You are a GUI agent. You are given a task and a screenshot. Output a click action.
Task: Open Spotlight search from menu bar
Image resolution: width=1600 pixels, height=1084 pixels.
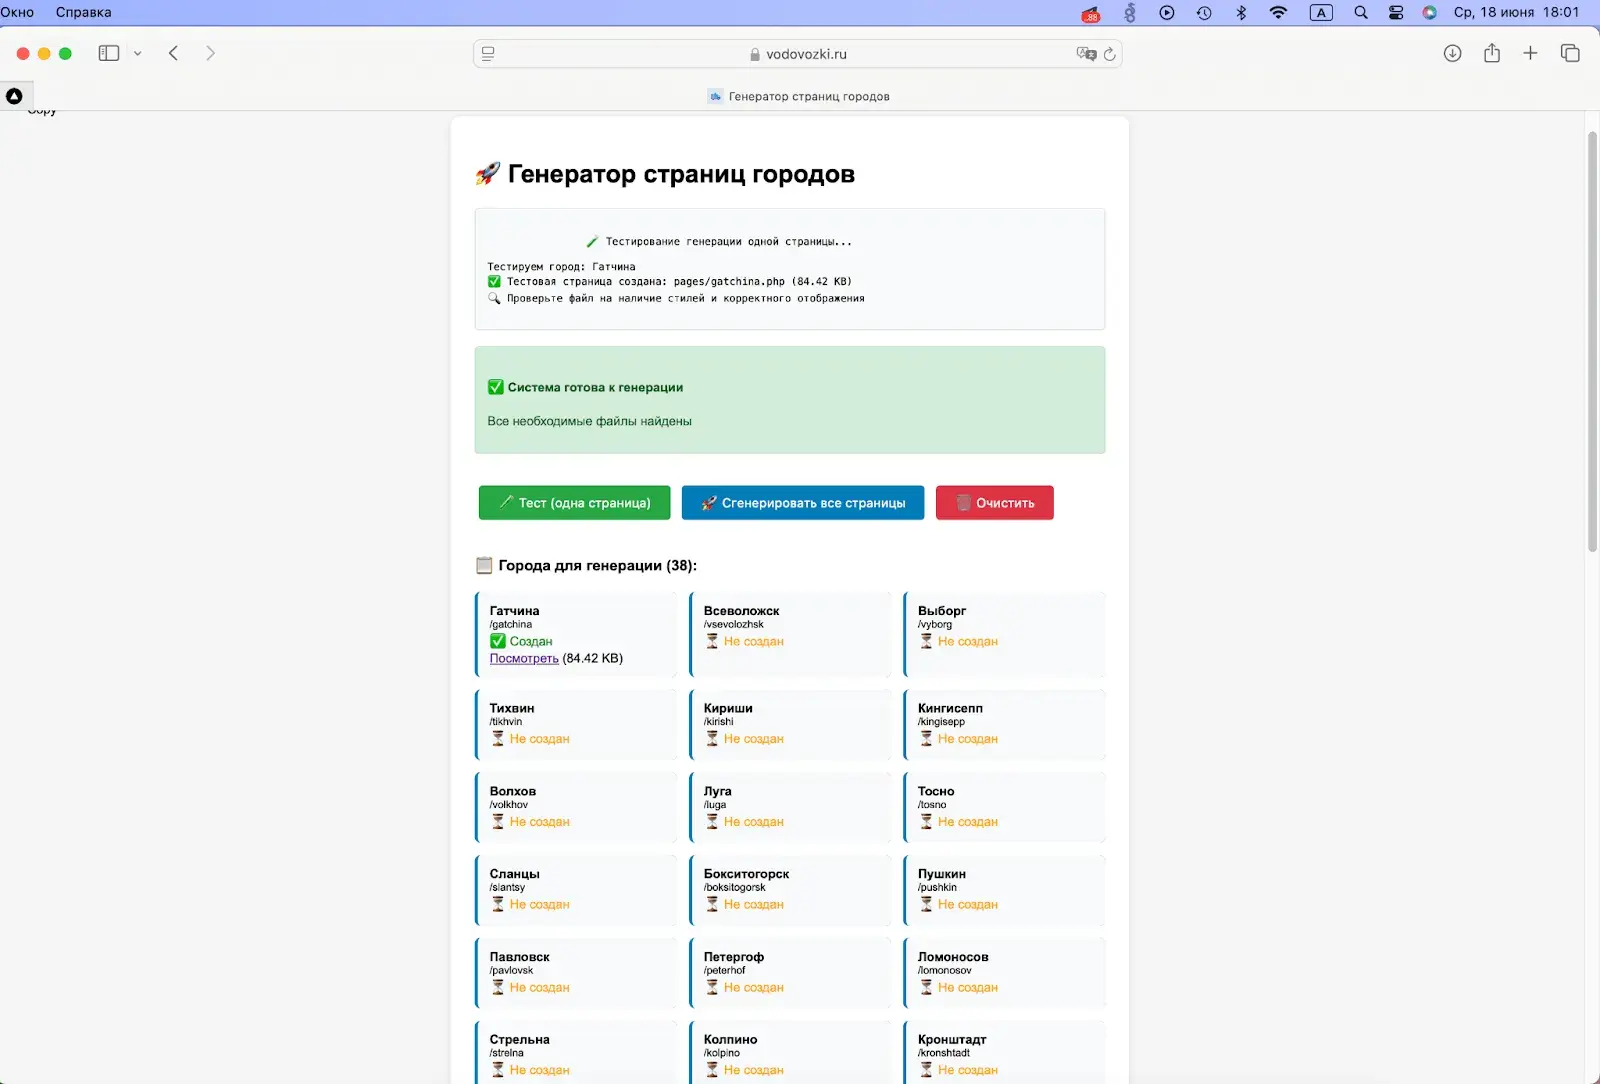(1360, 13)
